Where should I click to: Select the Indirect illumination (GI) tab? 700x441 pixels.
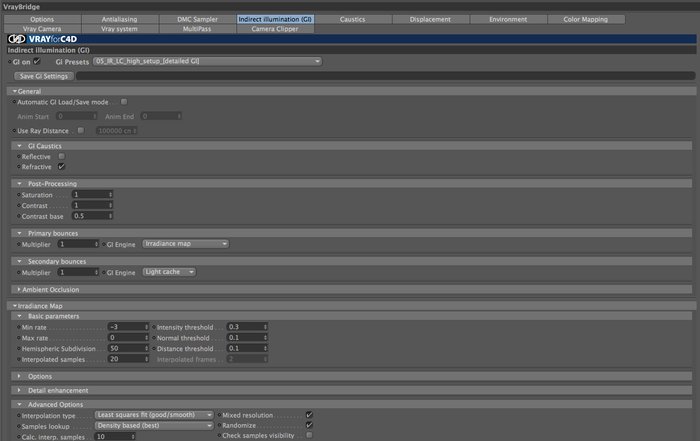coord(275,19)
